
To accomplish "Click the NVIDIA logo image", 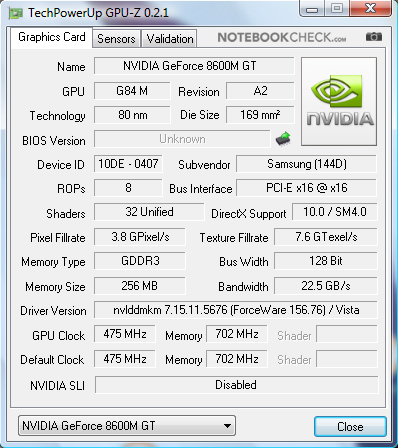I will (x=339, y=101).
